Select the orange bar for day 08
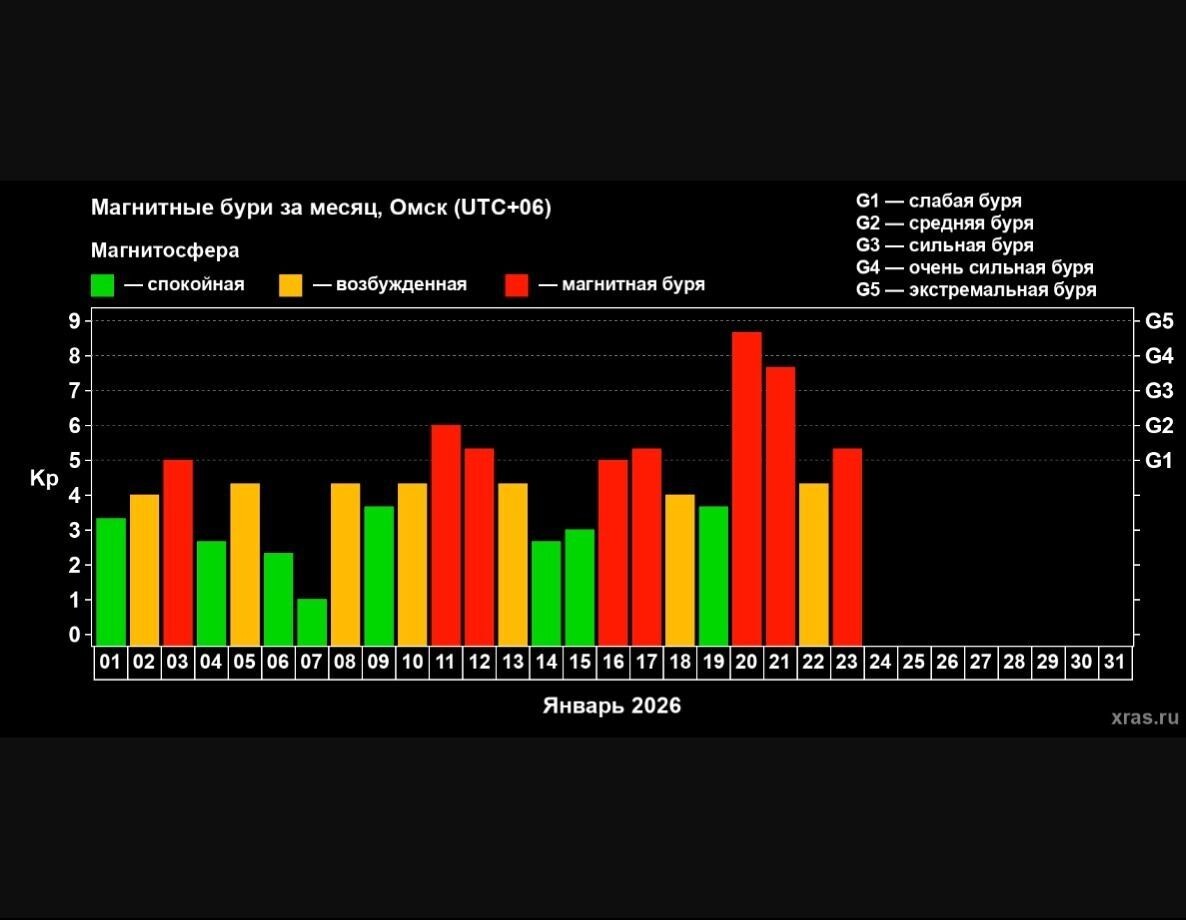This screenshot has width=1186, height=920. click(x=345, y=564)
